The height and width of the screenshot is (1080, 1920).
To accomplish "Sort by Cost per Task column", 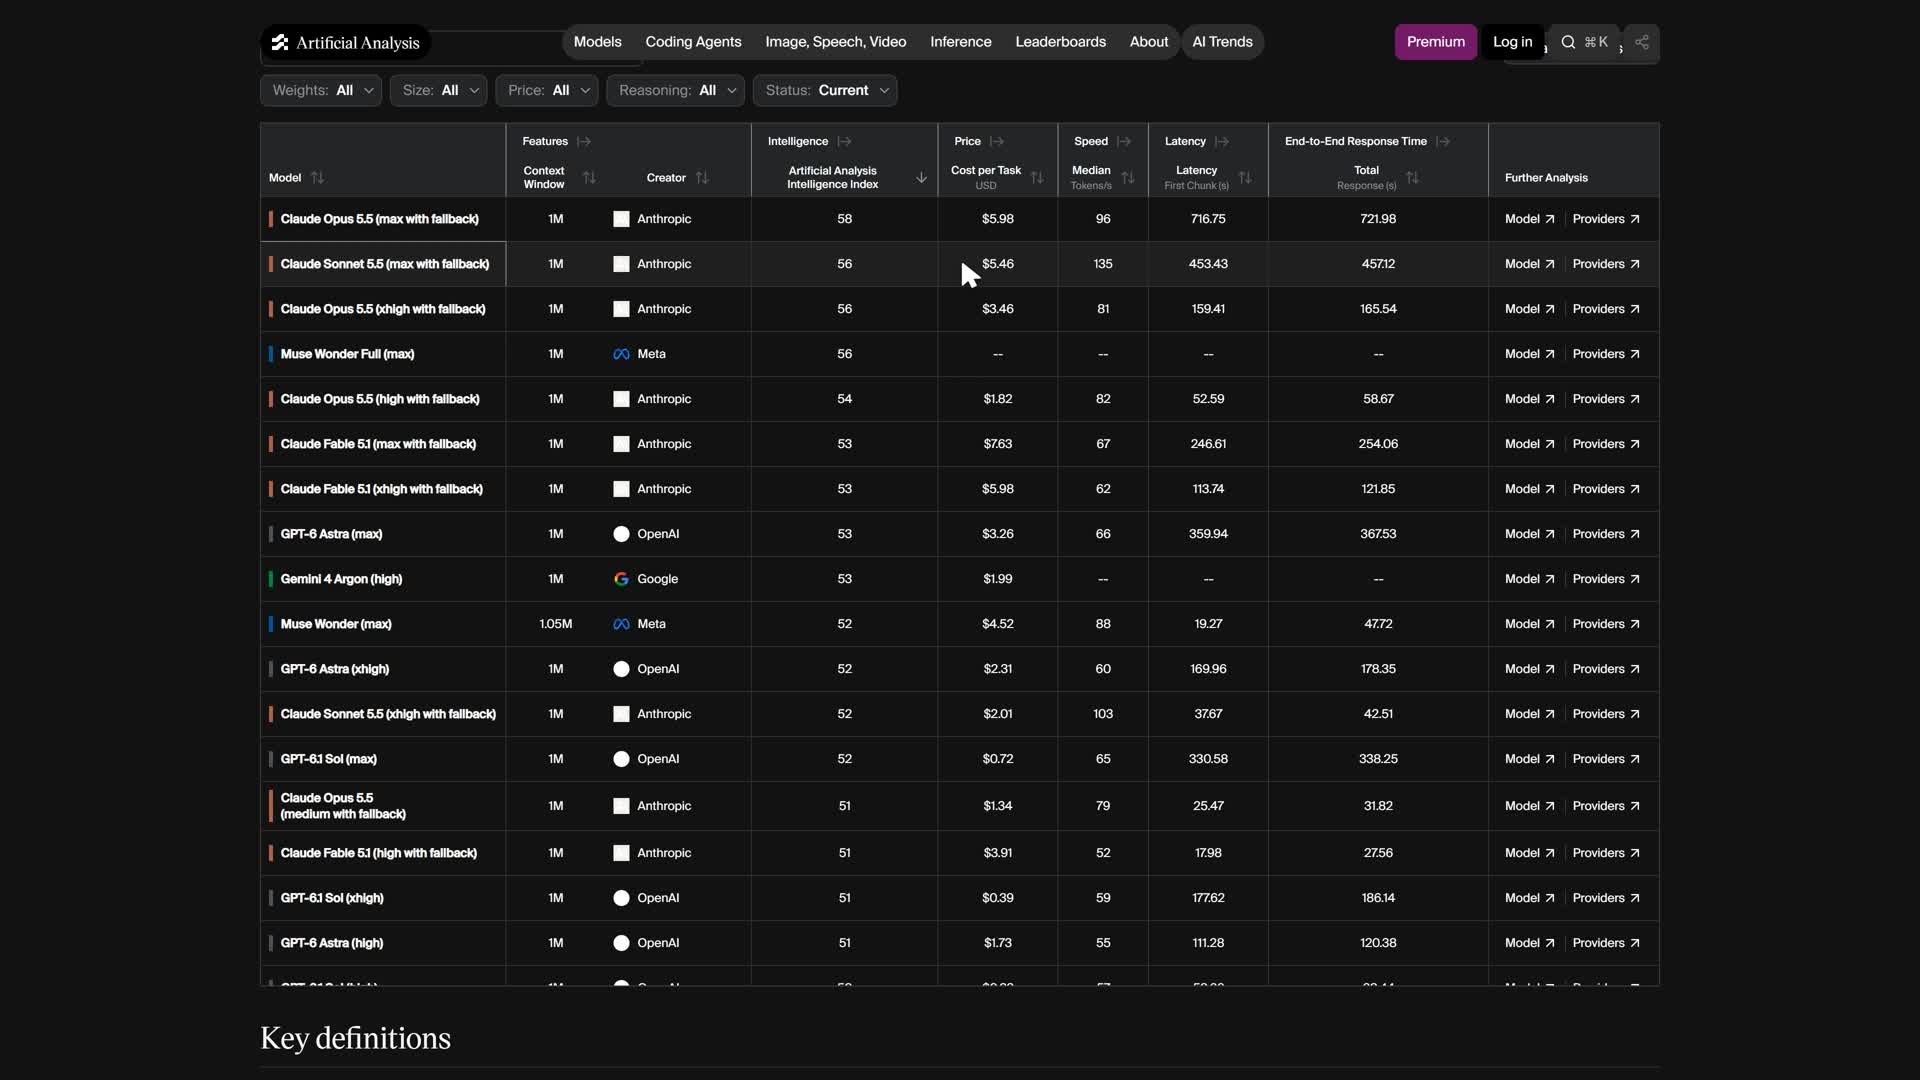I will (x=1037, y=178).
